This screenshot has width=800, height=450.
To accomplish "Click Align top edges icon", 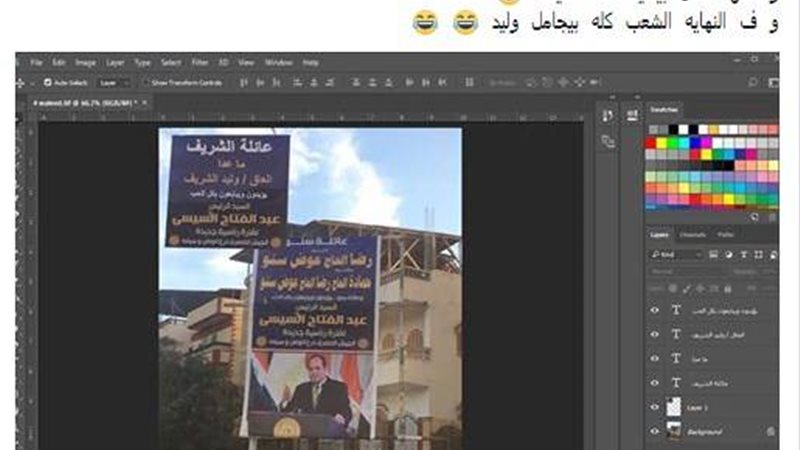I will coord(244,82).
